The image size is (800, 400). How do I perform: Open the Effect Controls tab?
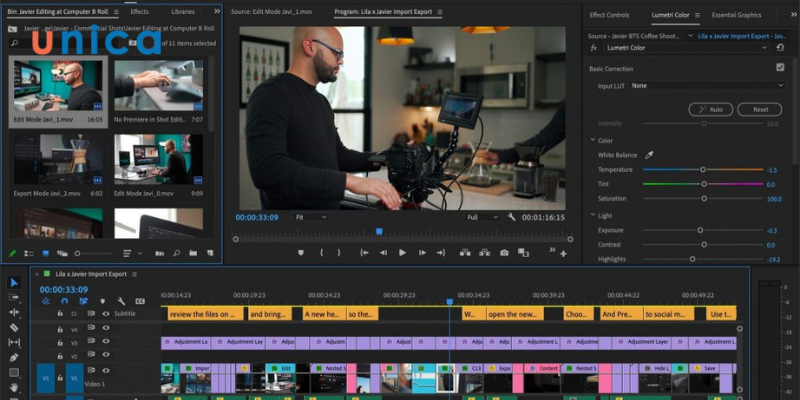tap(610, 15)
